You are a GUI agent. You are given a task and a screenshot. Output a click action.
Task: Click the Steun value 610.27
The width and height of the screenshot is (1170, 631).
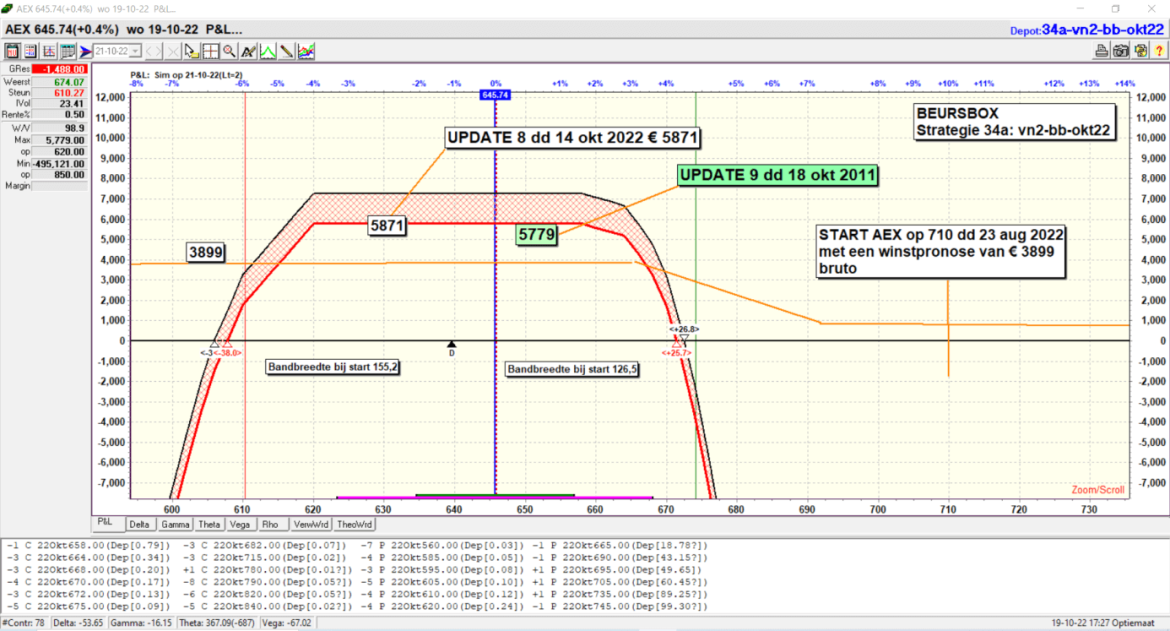[x=60, y=93]
